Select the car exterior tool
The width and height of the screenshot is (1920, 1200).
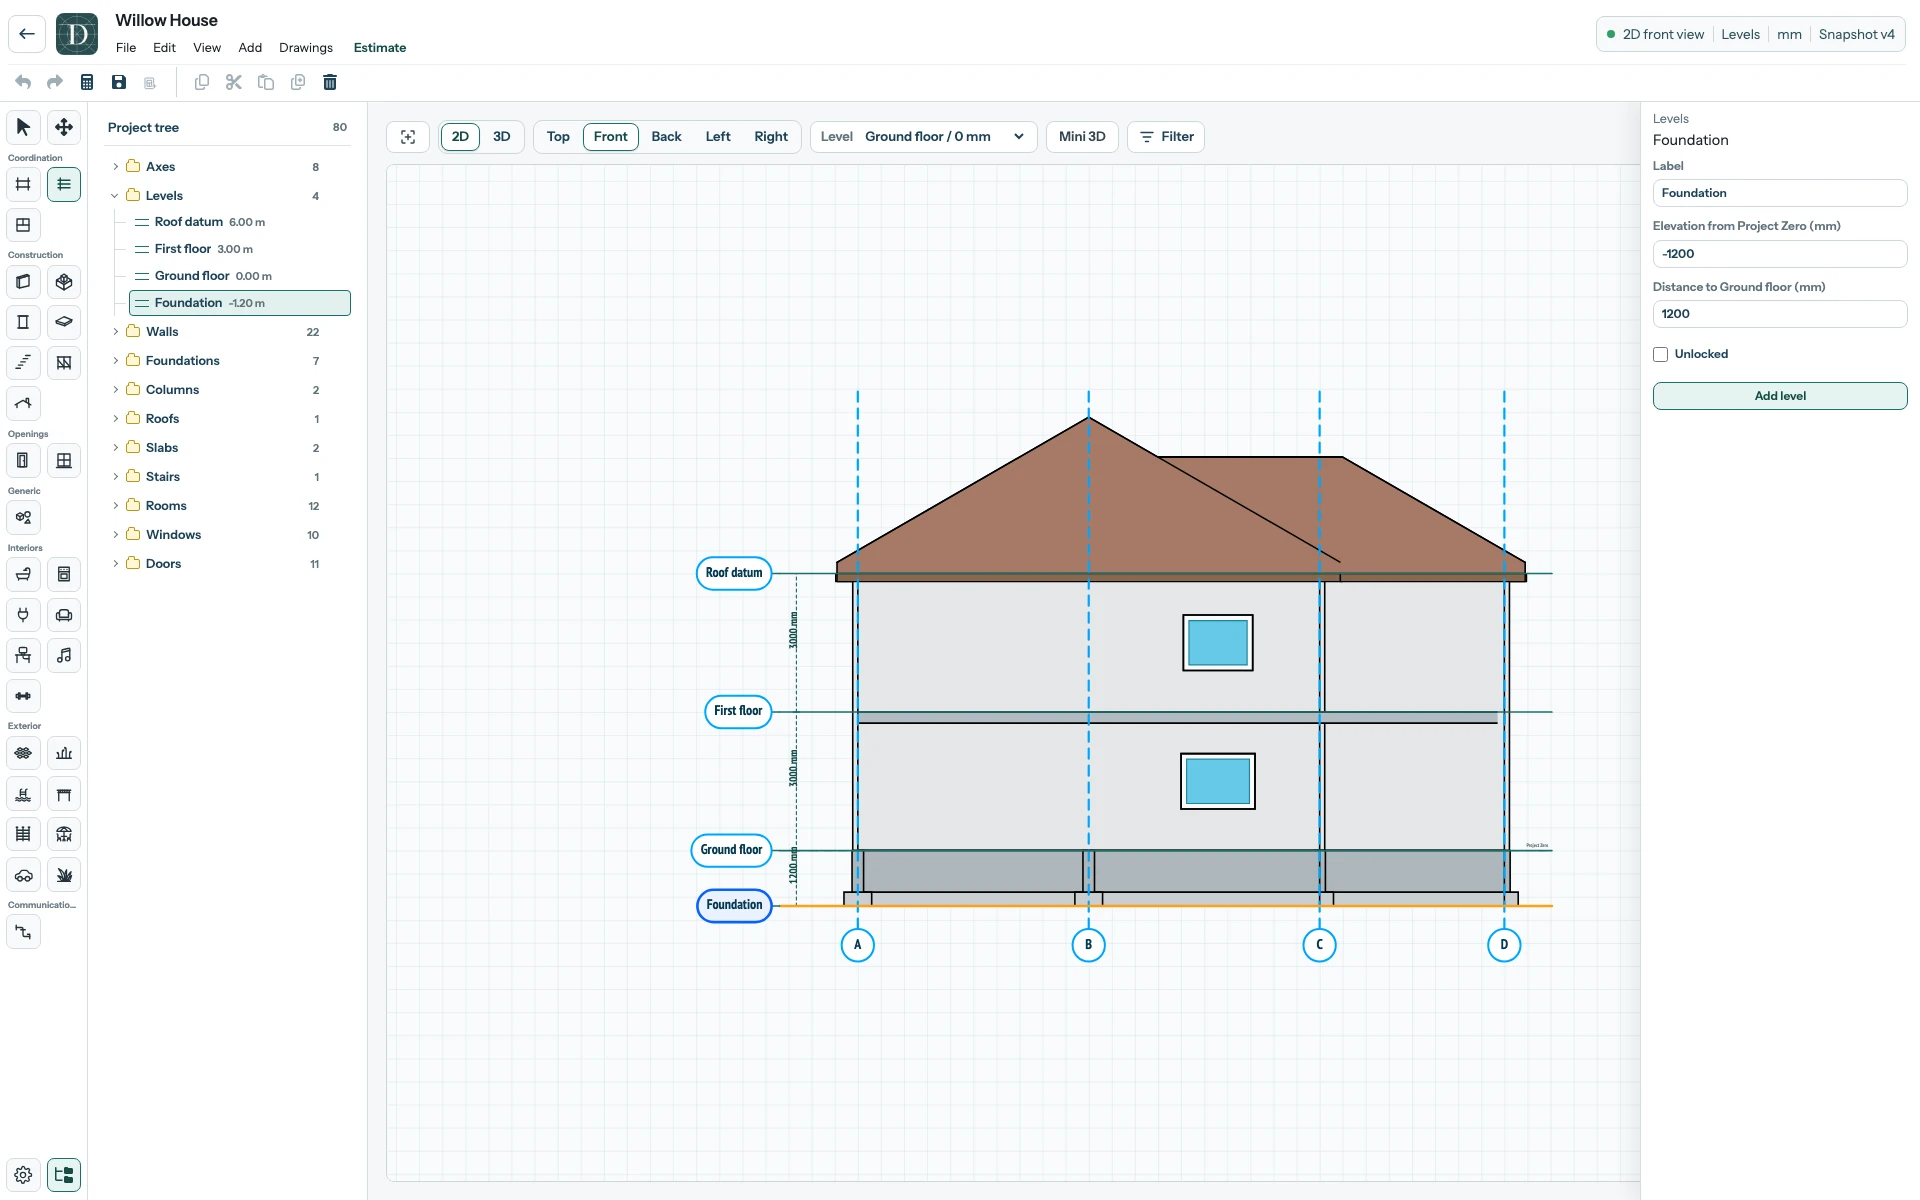pos(23,875)
